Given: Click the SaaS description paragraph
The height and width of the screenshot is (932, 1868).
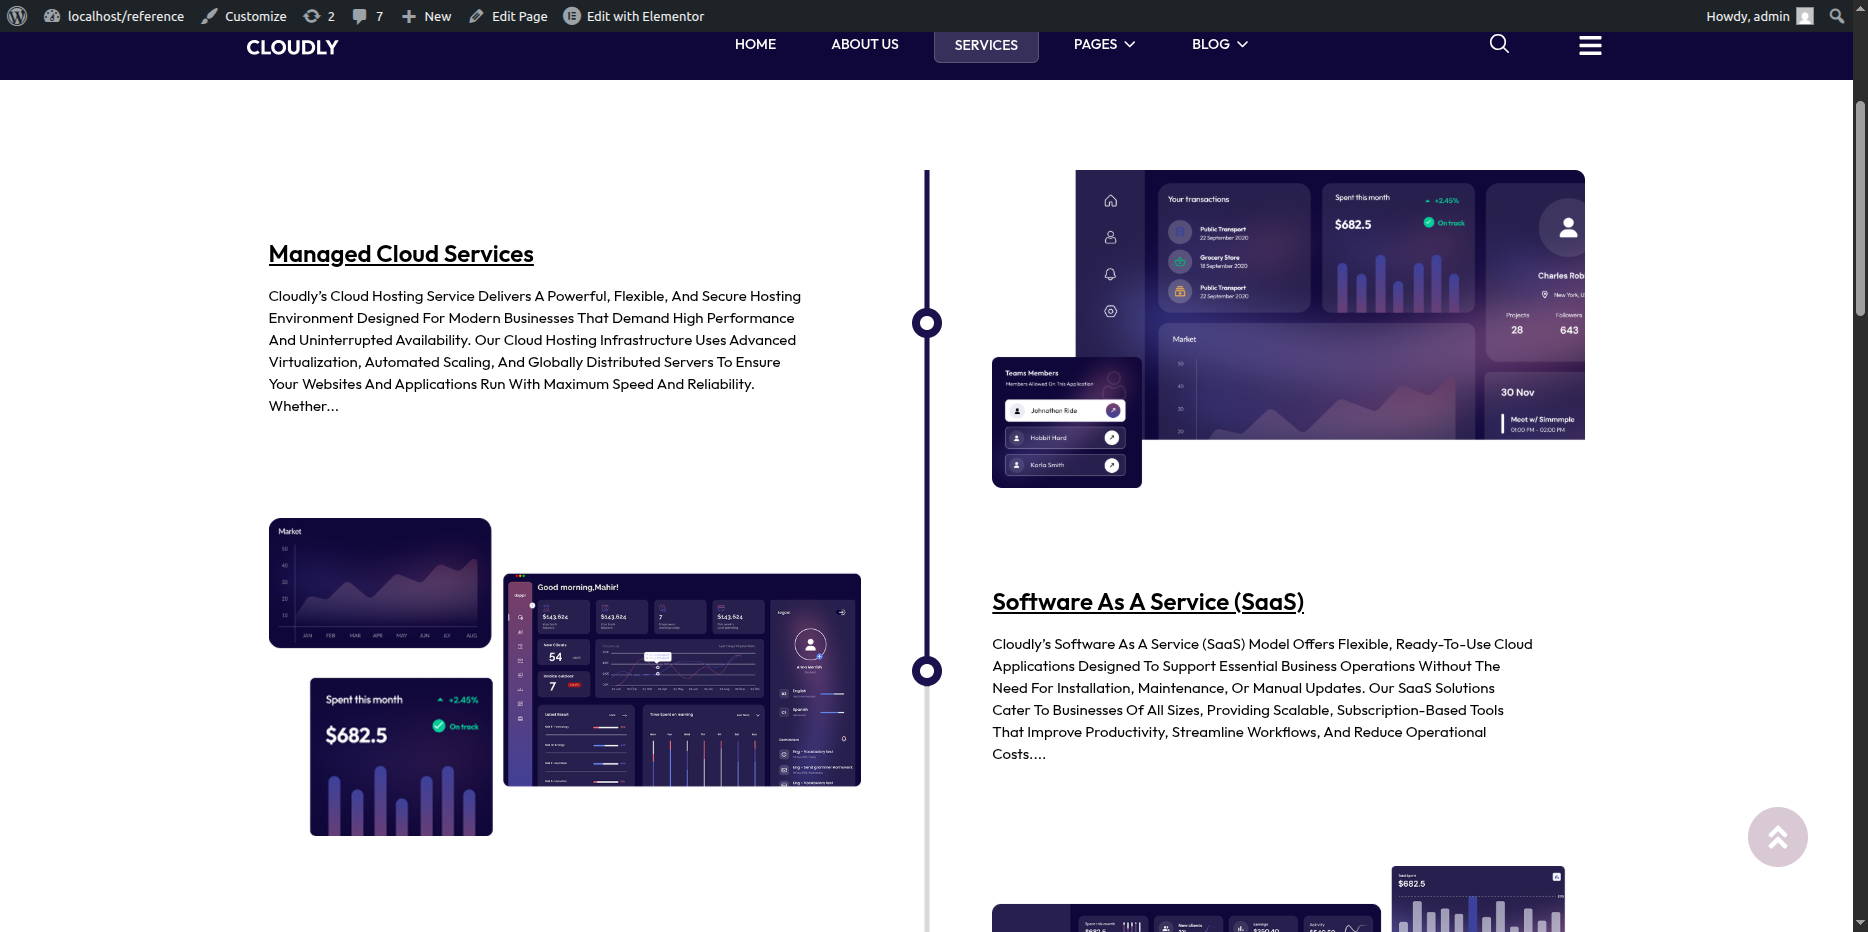Looking at the screenshot, I should point(1263,699).
